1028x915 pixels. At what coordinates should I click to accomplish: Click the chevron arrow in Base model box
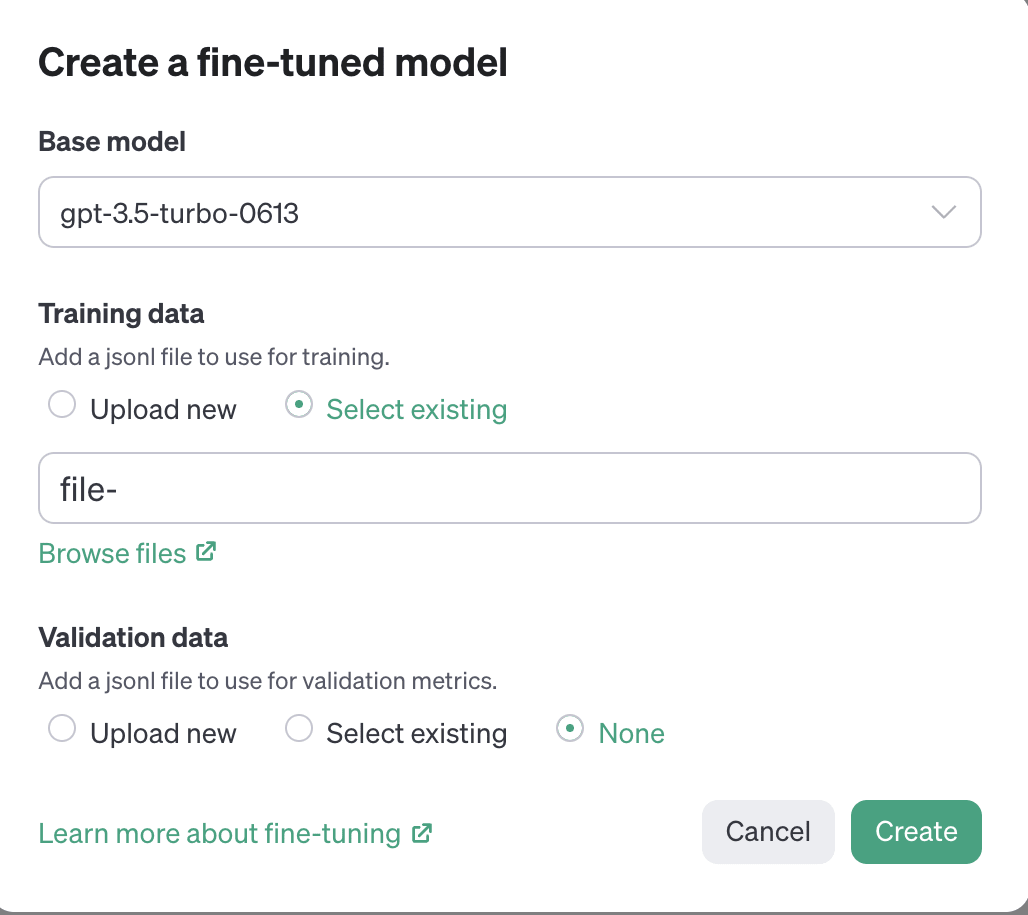point(943,212)
